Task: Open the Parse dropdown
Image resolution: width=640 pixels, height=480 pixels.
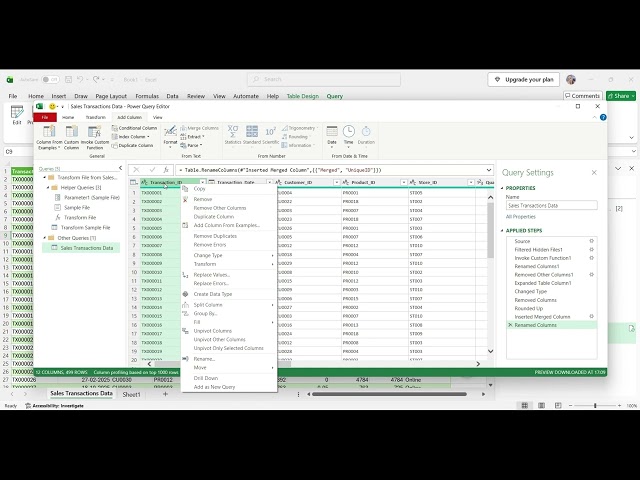Action: (x=191, y=145)
